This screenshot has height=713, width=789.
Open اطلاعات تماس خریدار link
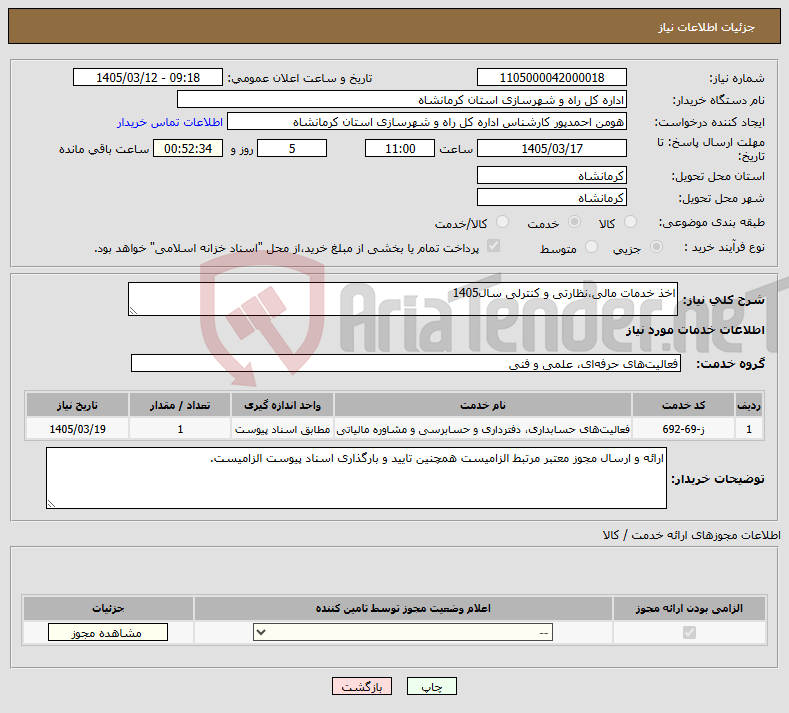[170, 122]
